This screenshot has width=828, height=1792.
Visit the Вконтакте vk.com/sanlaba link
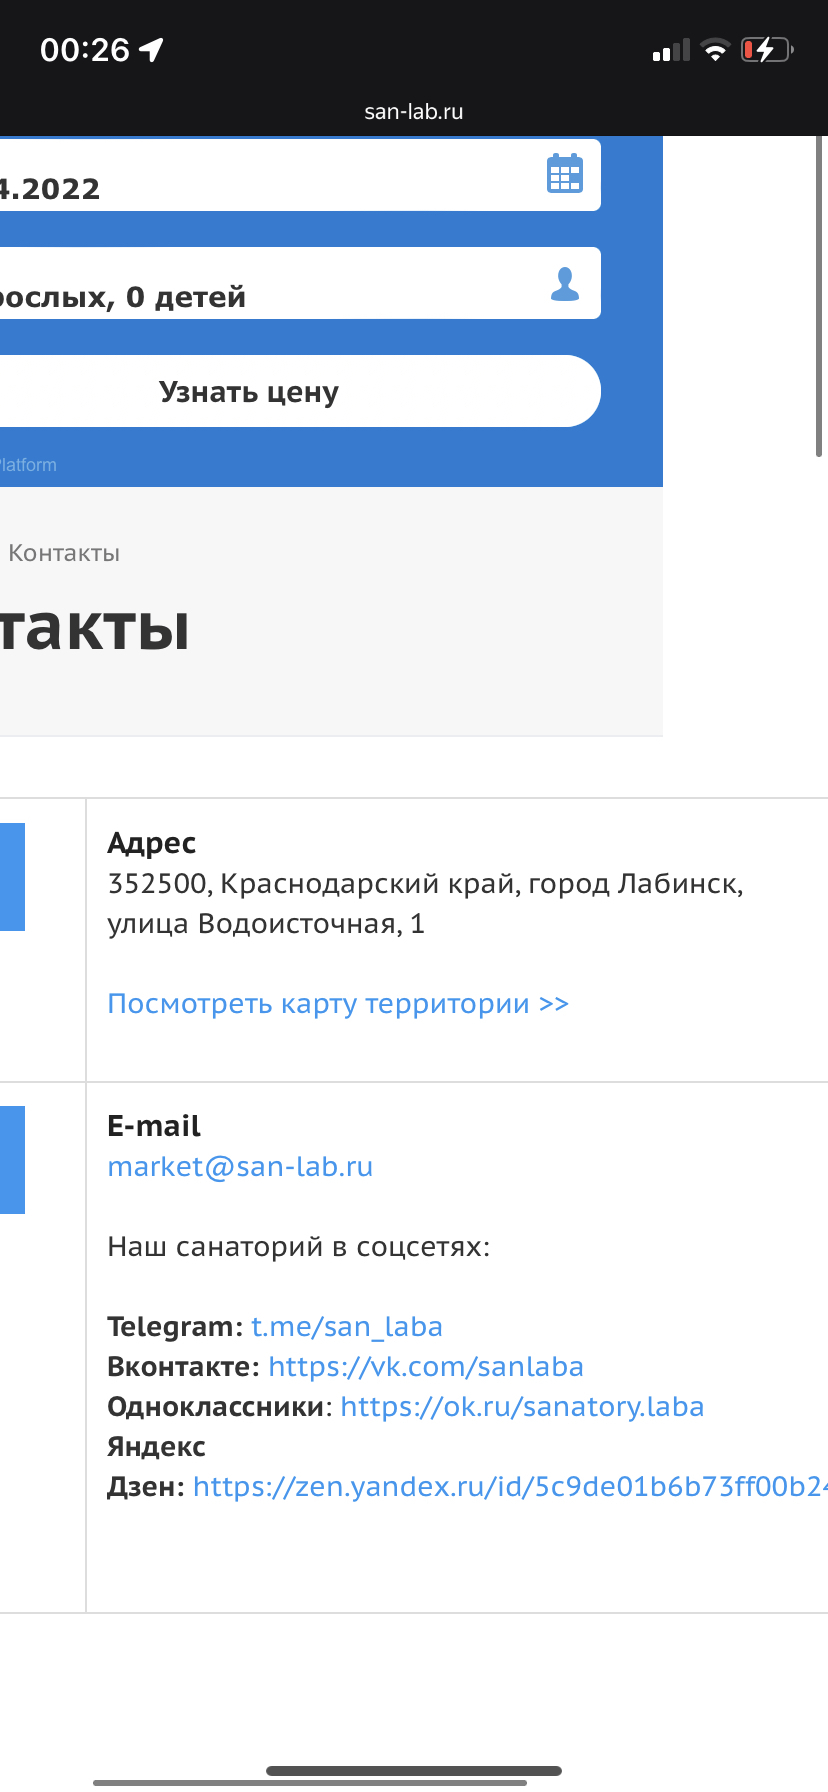[426, 1367]
